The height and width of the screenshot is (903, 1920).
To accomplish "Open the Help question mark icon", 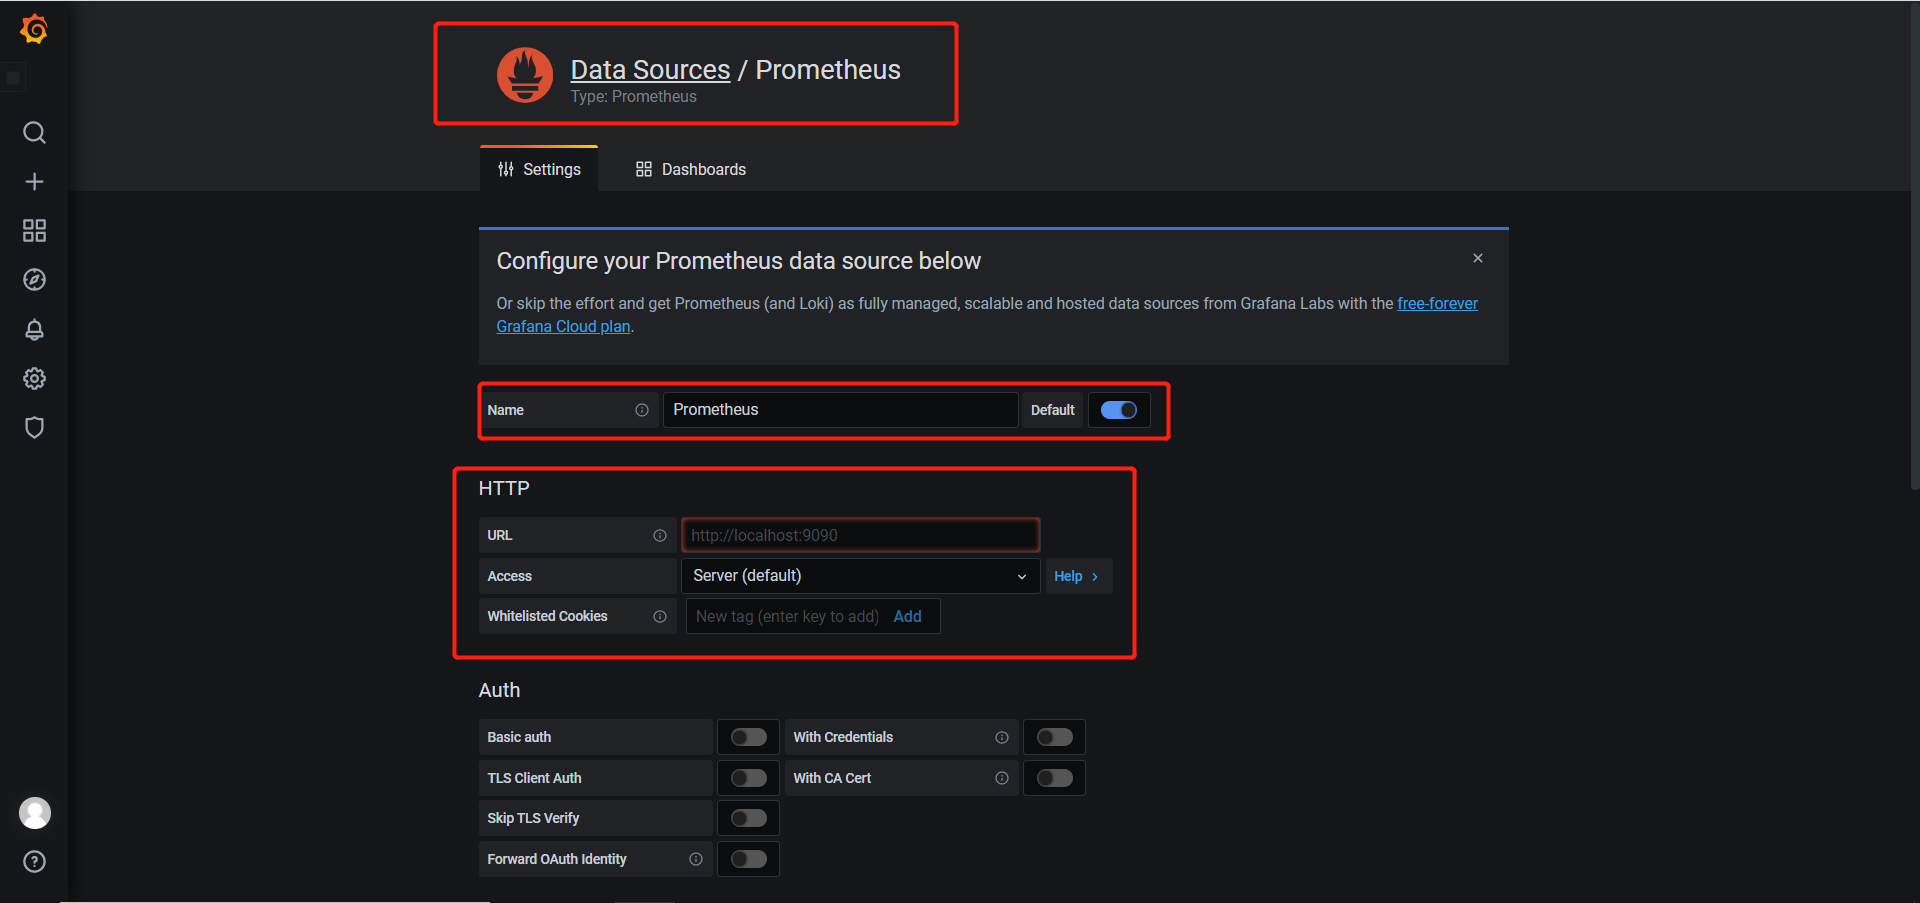I will (x=34, y=862).
